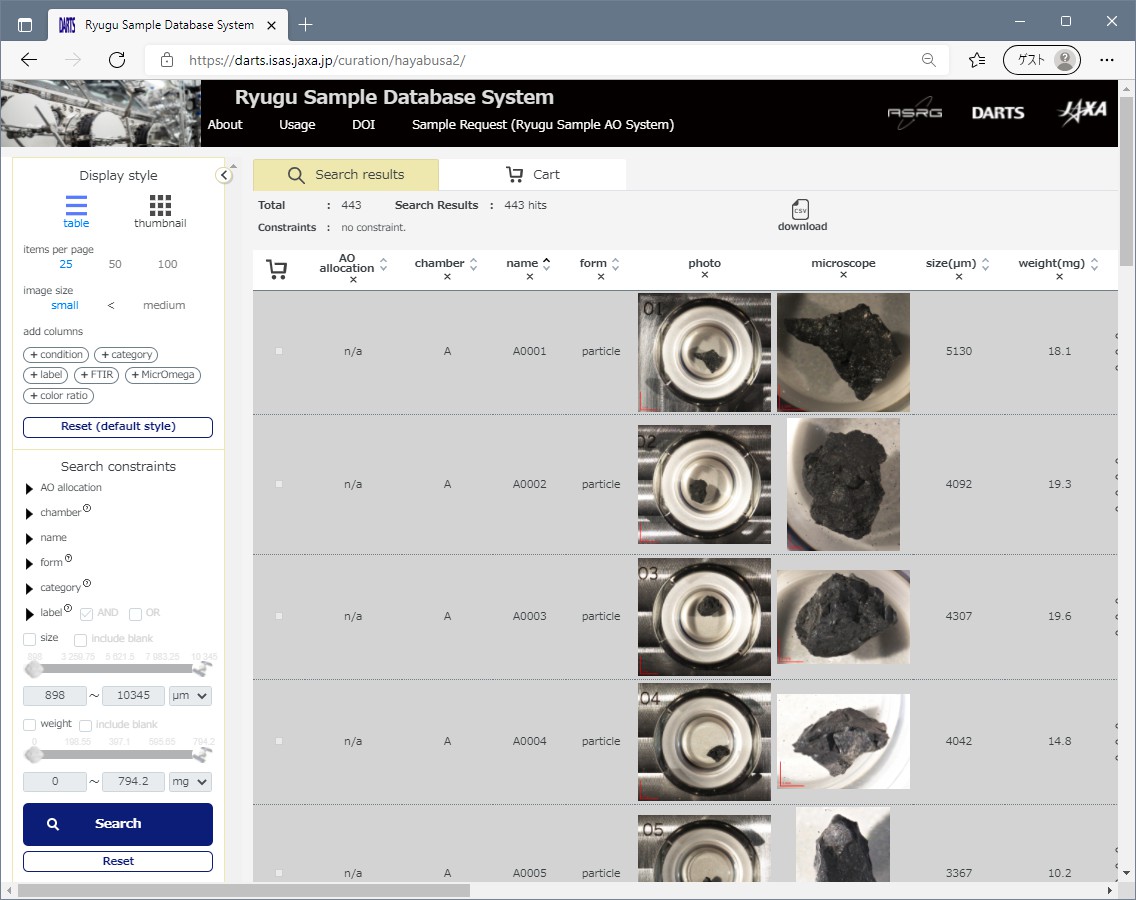Open microscope image of sample A0003
This screenshot has width=1136, height=900.
point(843,617)
